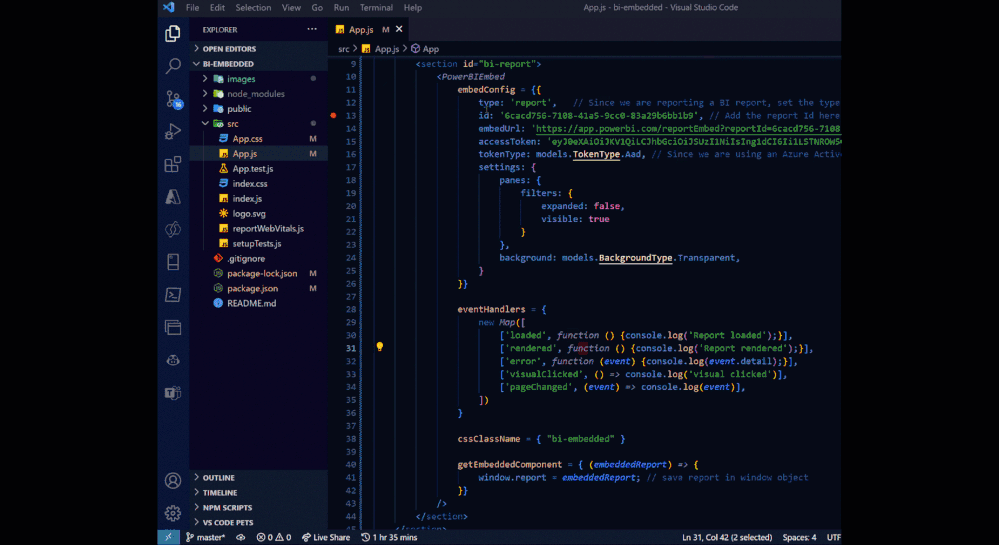The height and width of the screenshot is (545, 999).
Task: Open package.json file
Action: coord(259,288)
